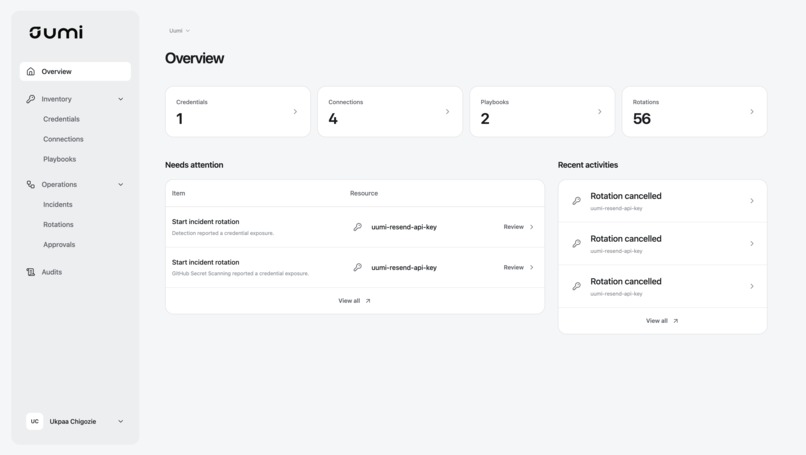Click the Overview page heading
The width and height of the screenshot is (806, 455).
coord(194,58)
